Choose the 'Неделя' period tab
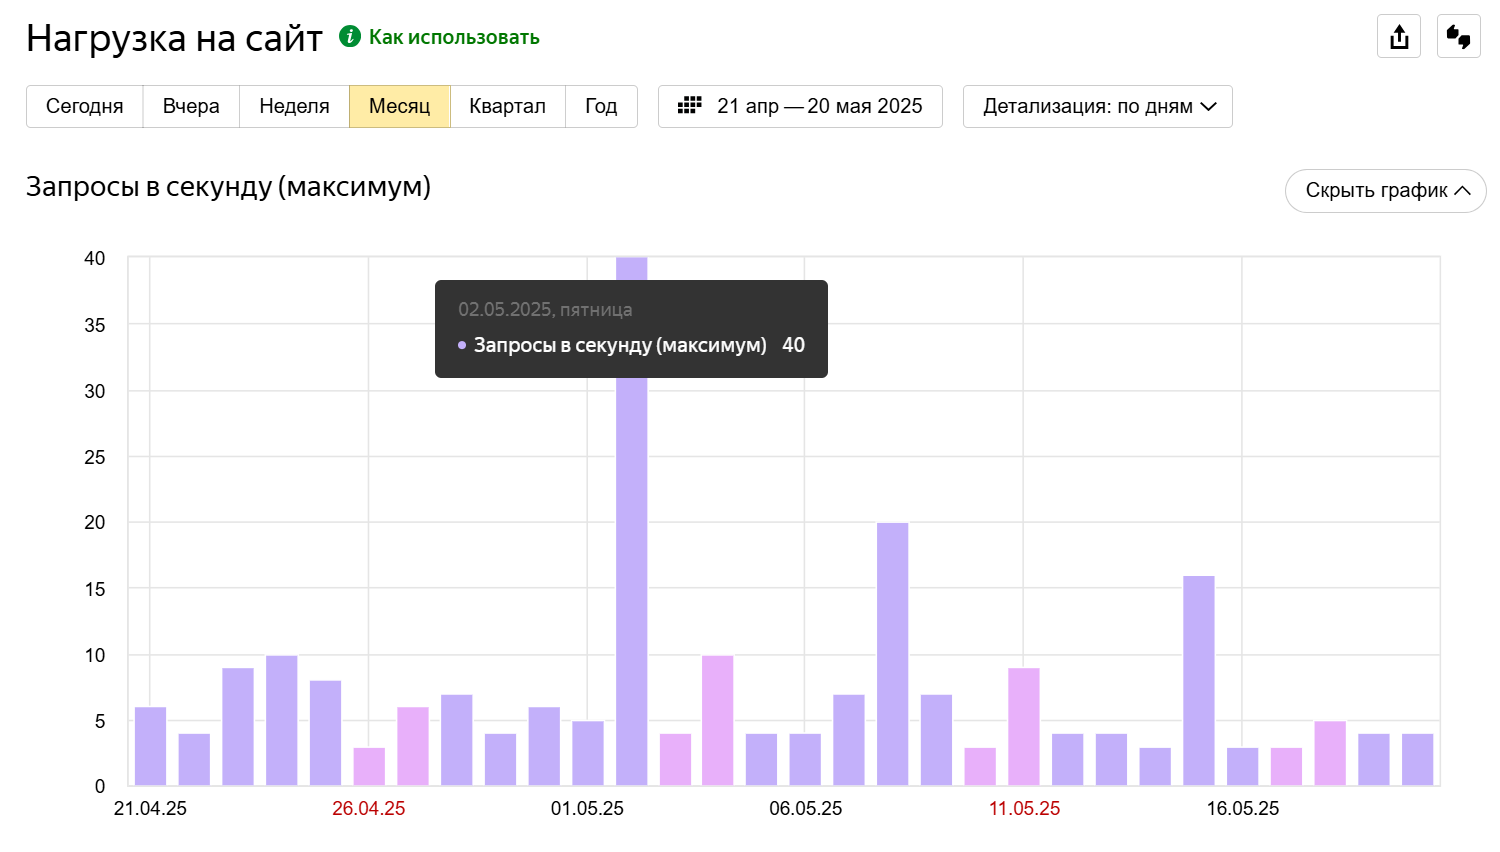This screenshot has height=852, width=1500. (x=294, y=106)
